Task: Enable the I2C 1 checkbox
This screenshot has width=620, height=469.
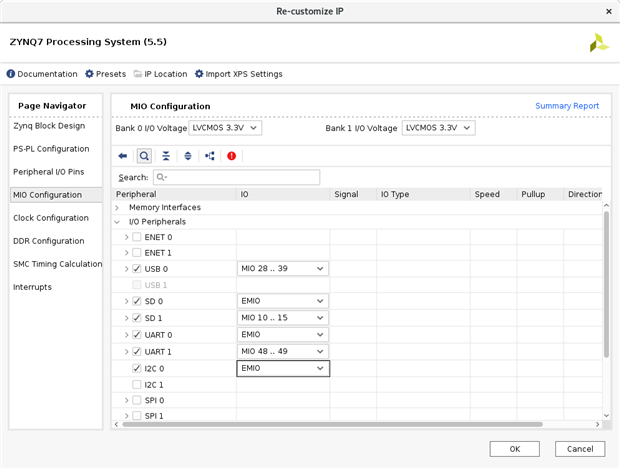Action: pos(137,384)
